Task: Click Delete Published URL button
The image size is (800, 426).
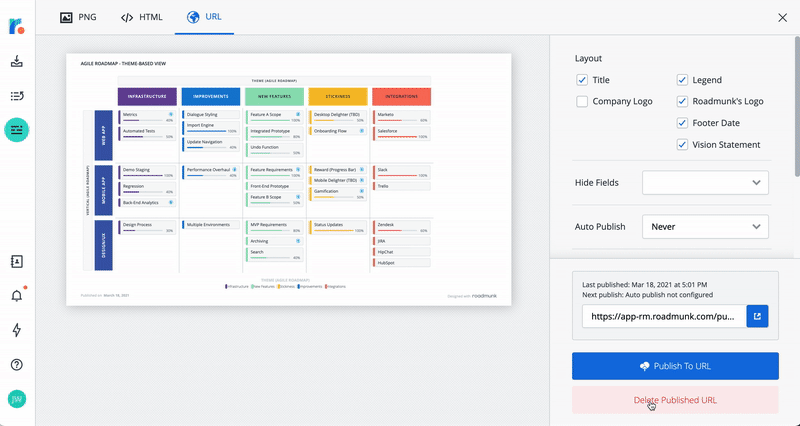Action: (x=675, y=400)
